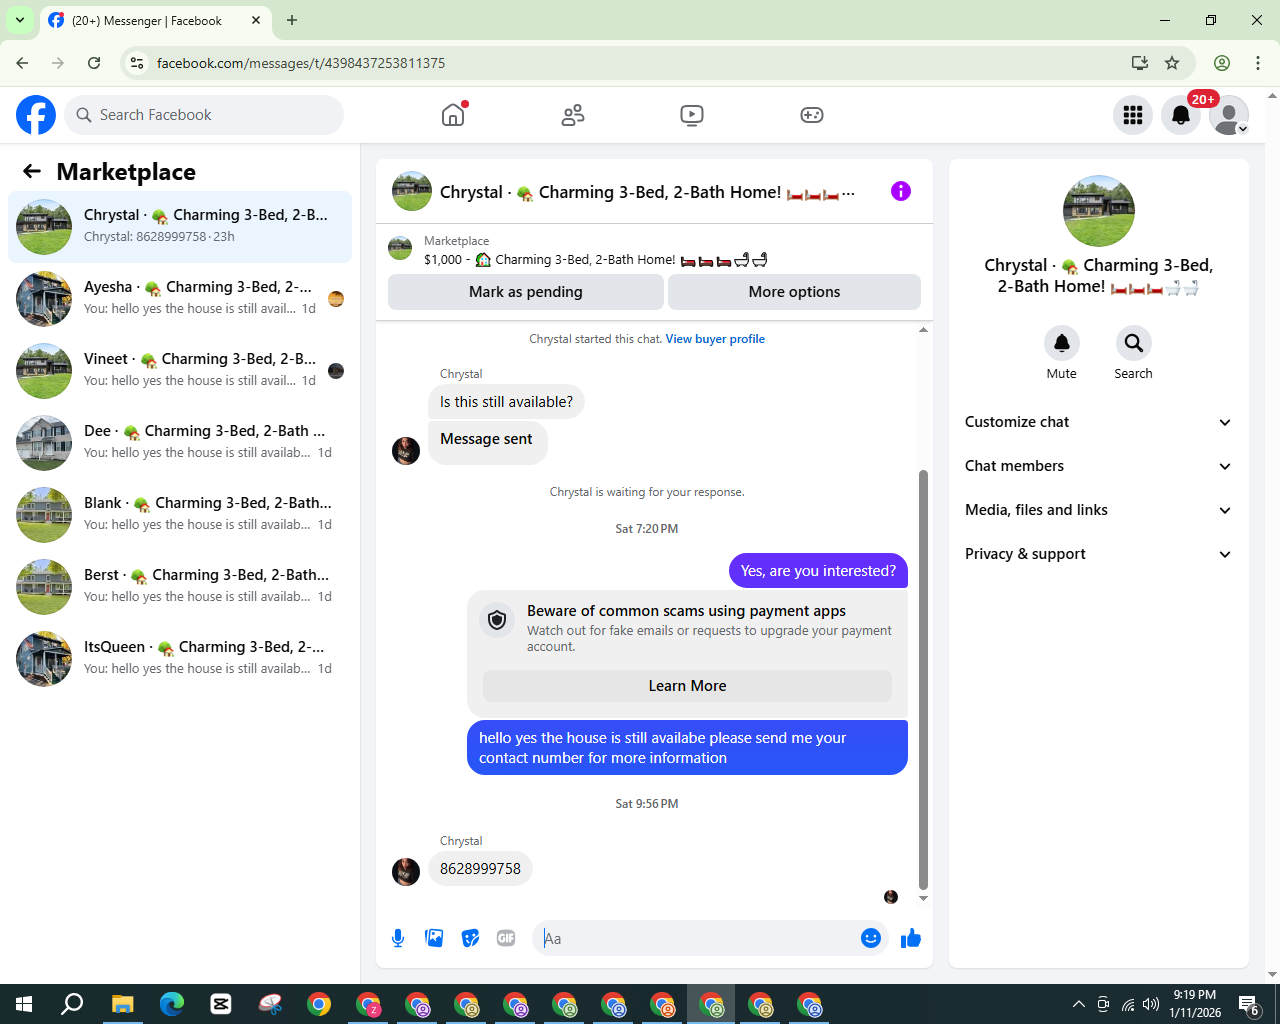Open the Windows Start menu

tap(24, 1004)
